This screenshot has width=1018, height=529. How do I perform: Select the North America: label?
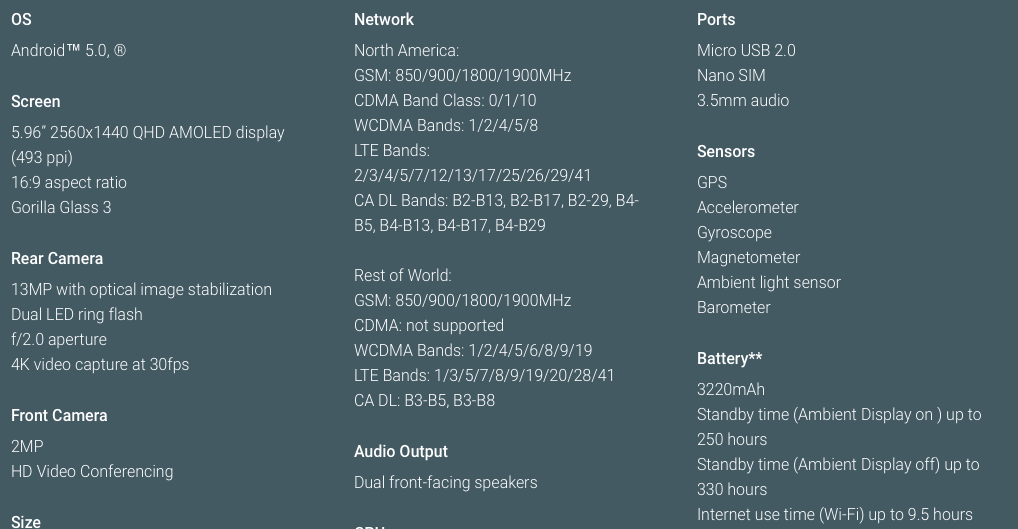tap(406, 51)
